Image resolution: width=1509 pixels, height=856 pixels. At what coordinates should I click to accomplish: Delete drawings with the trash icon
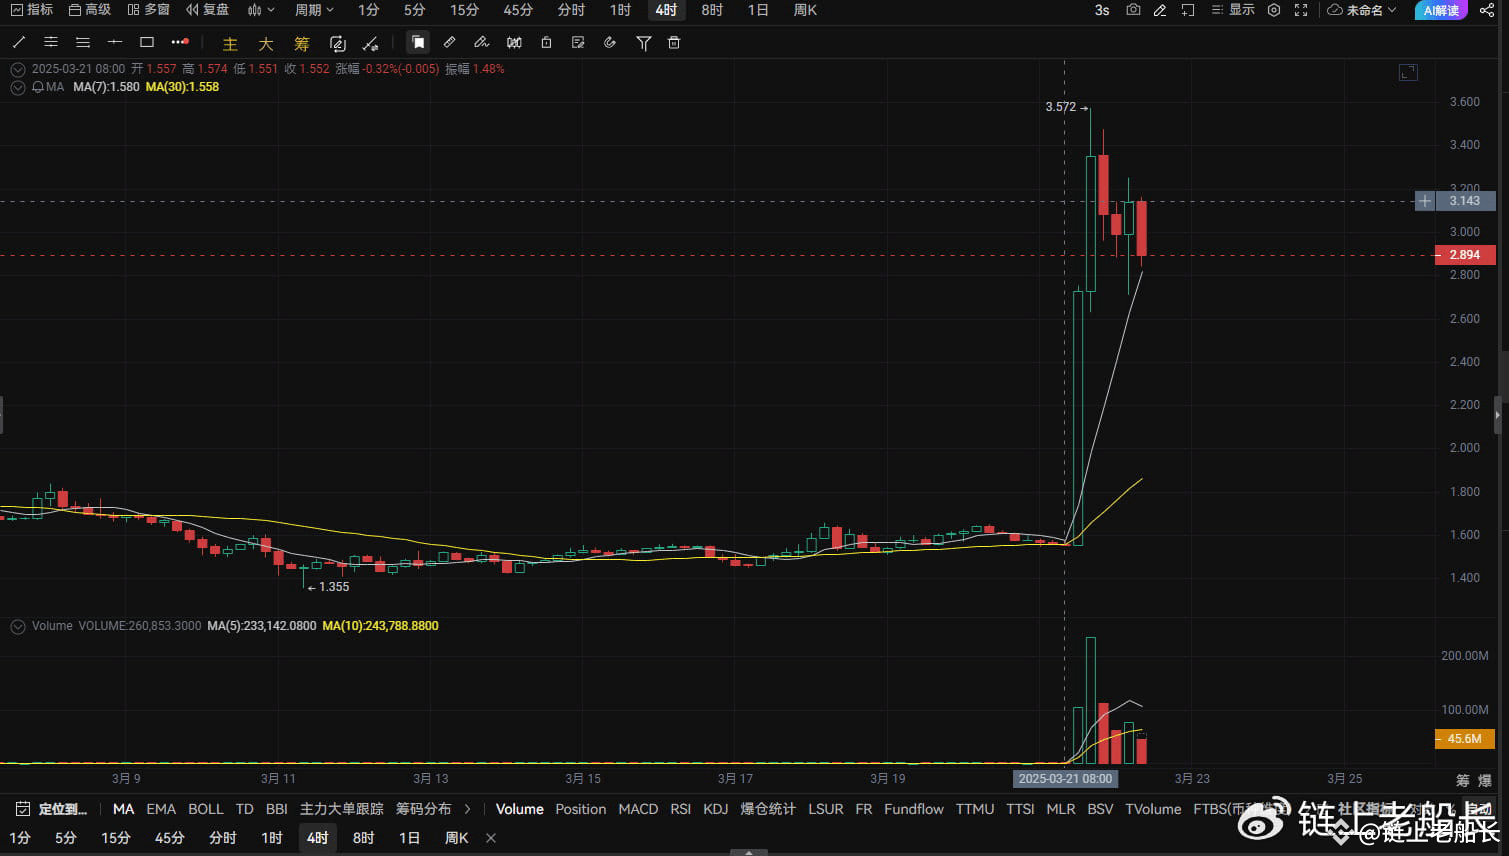point(674,43)
